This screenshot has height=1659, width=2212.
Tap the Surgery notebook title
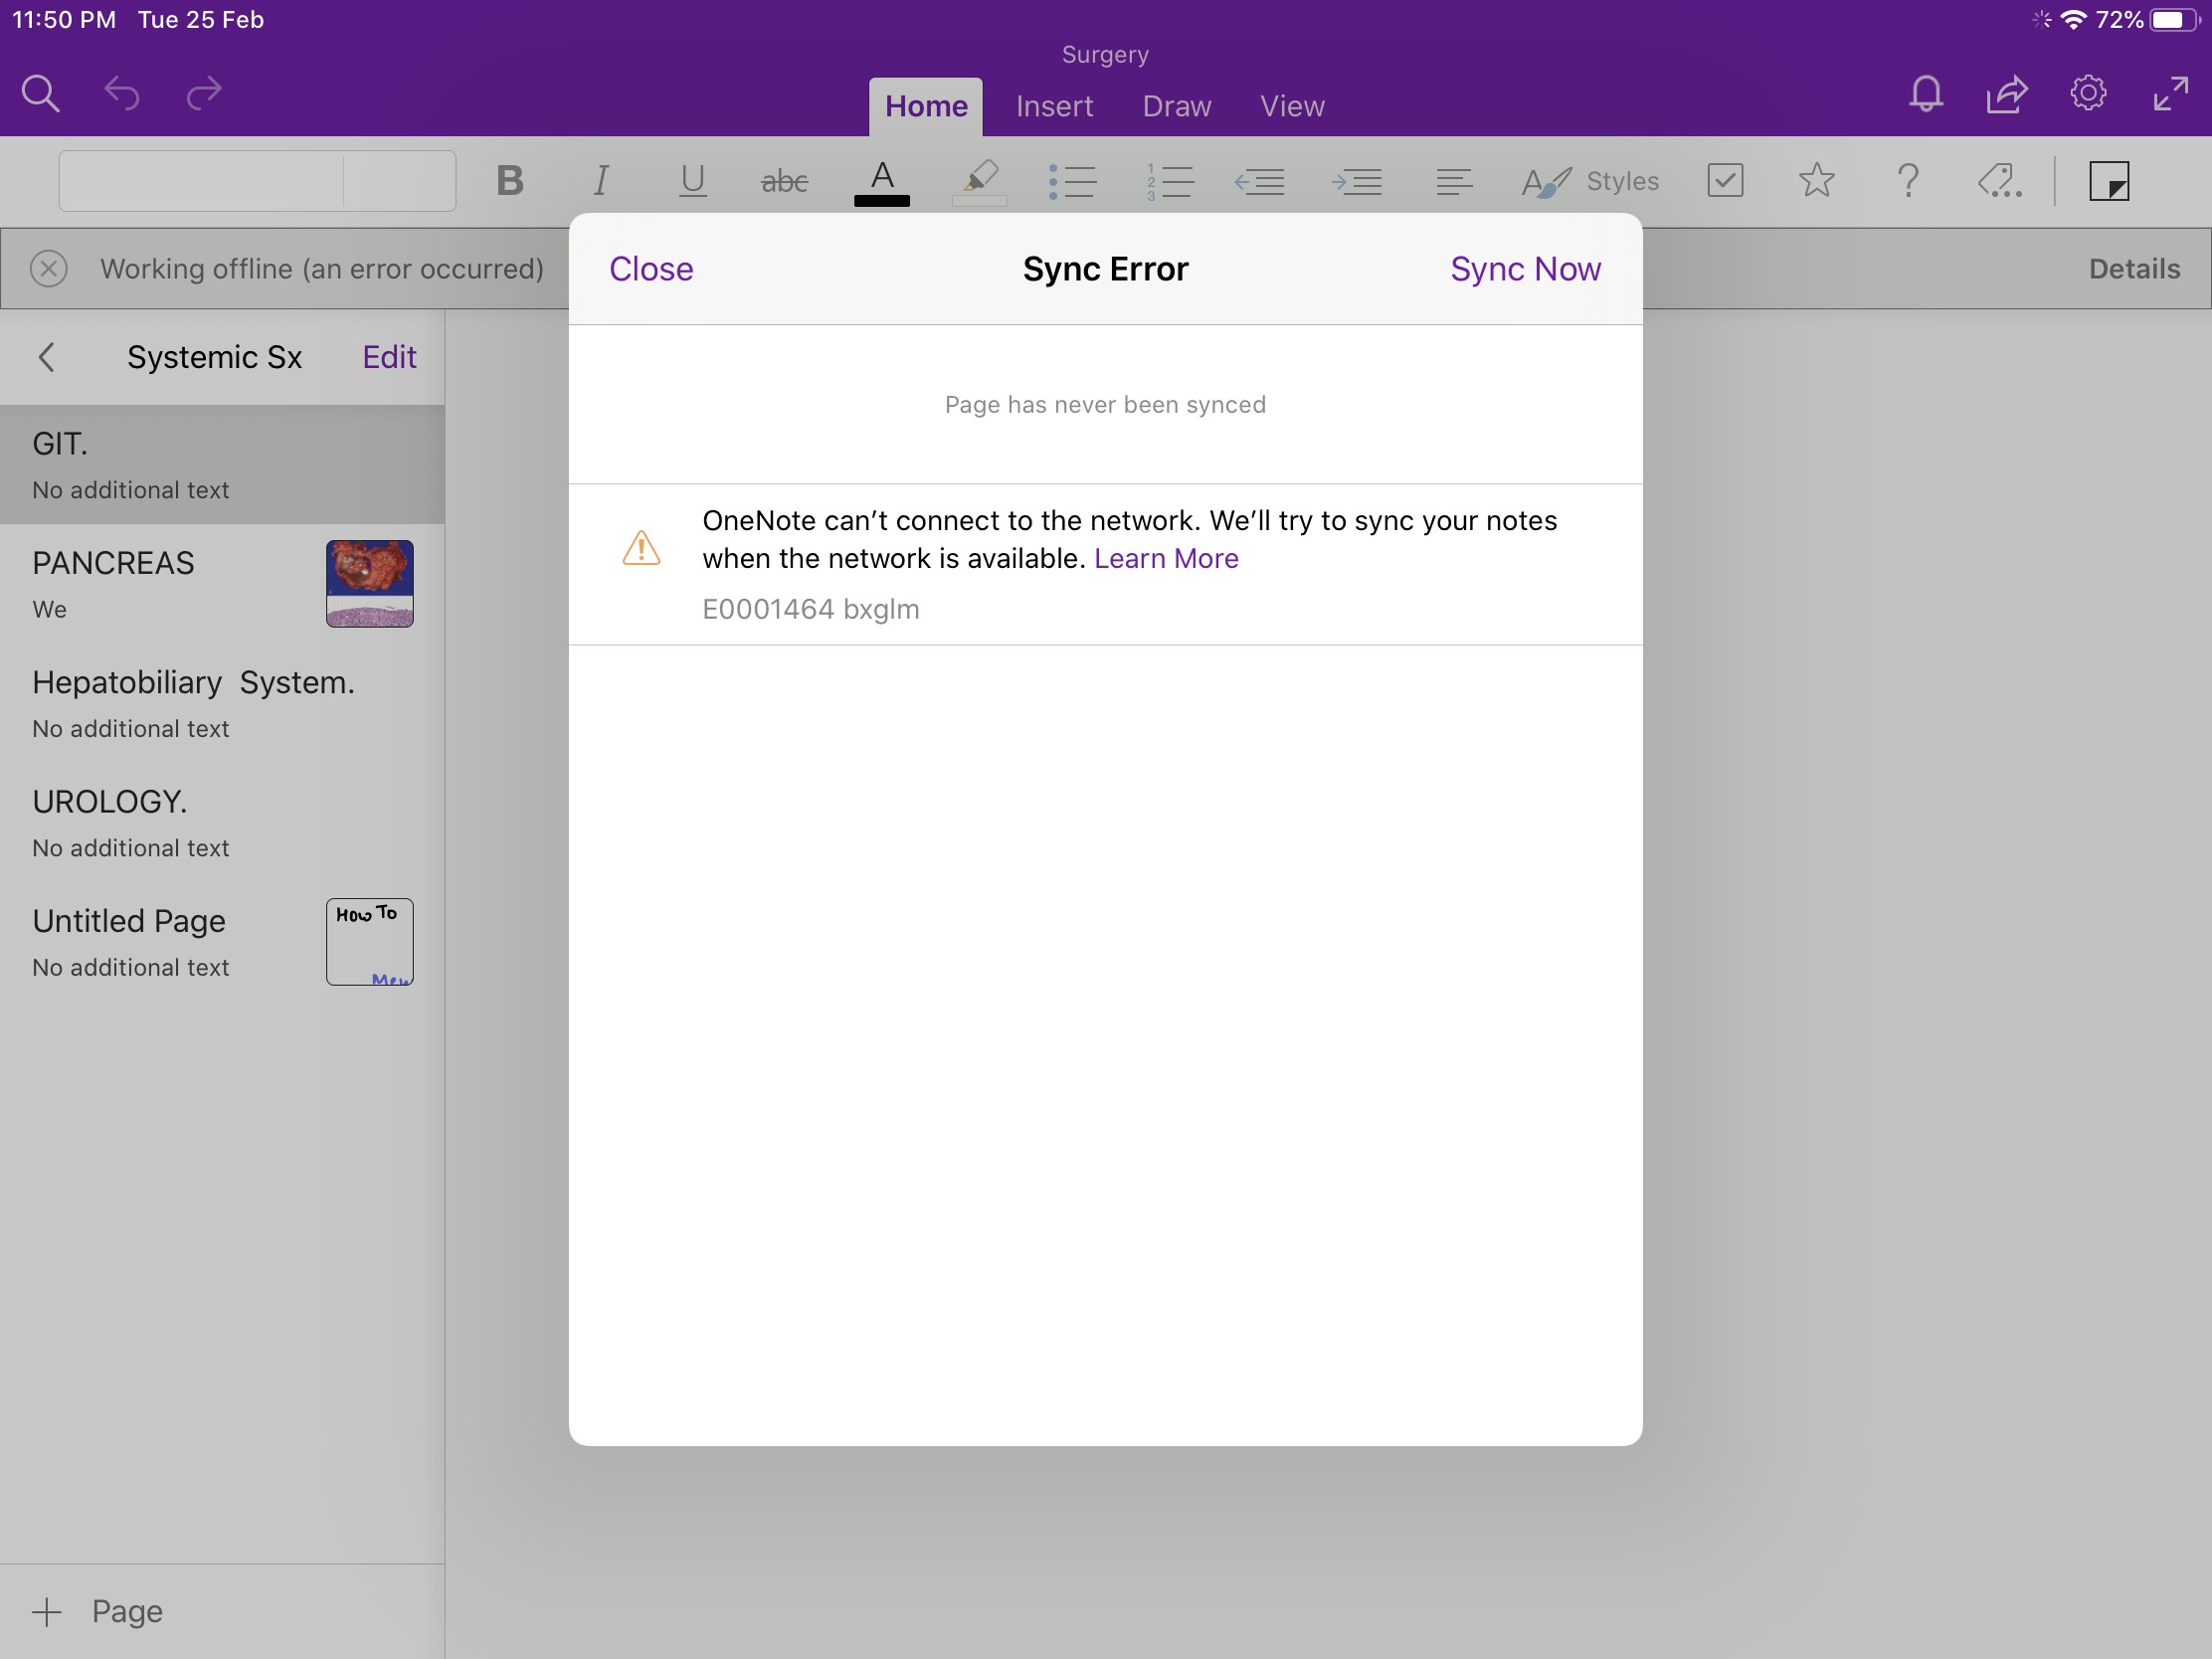coord(1105,55)
